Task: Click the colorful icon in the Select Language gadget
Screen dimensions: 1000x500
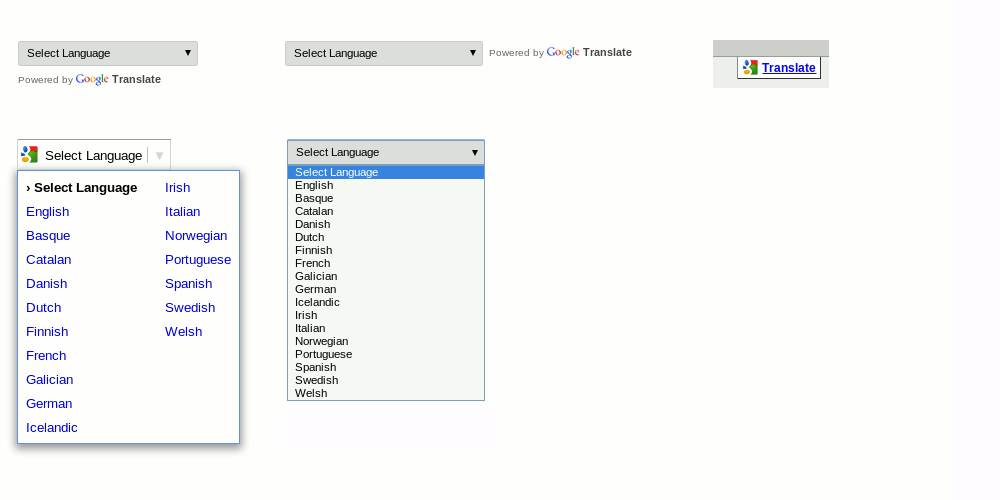Action: (30, 155)
